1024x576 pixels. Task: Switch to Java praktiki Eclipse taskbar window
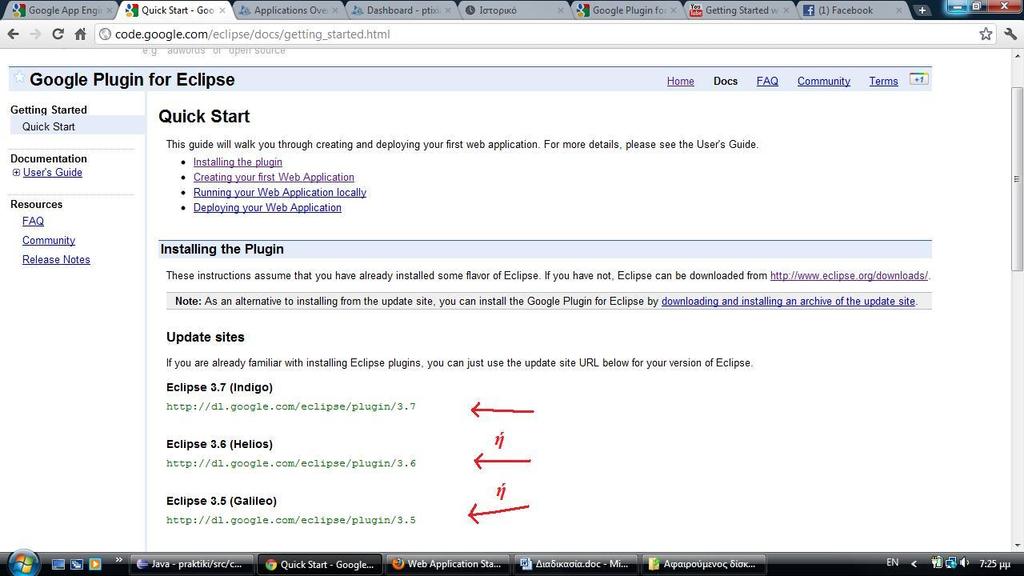pos(191,564)
